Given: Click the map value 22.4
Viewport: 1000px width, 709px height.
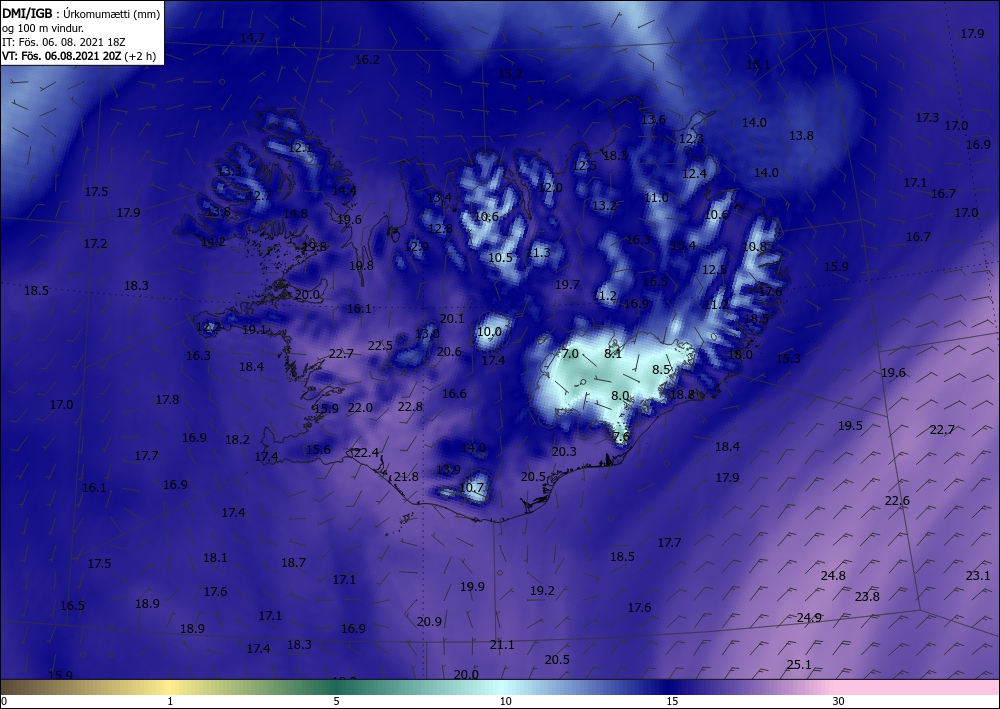Looking at the screenshot, I should tap(366, 453).
